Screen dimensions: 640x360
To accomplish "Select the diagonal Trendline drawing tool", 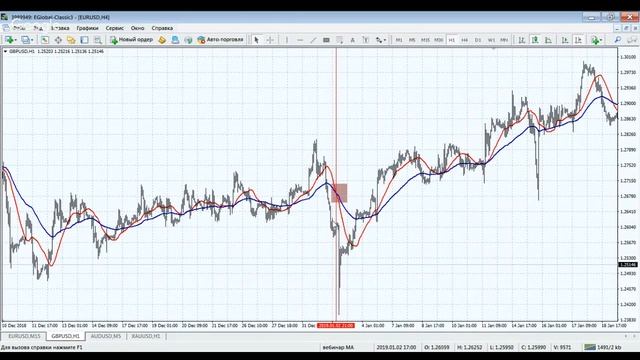I will (x=313, y=40).
